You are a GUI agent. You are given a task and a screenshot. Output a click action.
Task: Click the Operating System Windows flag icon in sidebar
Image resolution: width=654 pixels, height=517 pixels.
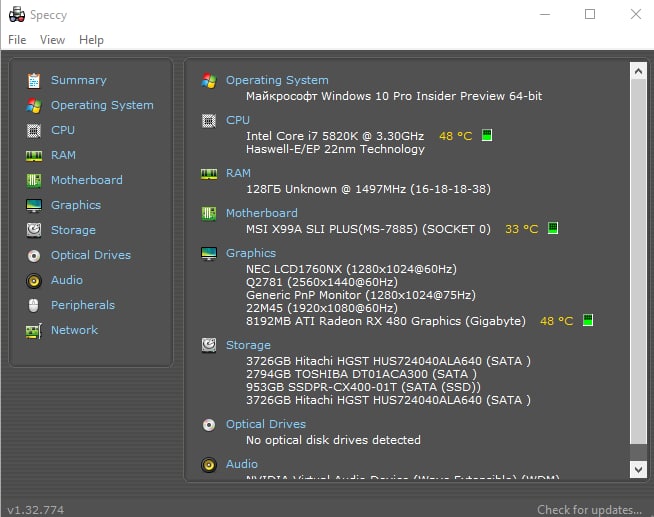34,105
